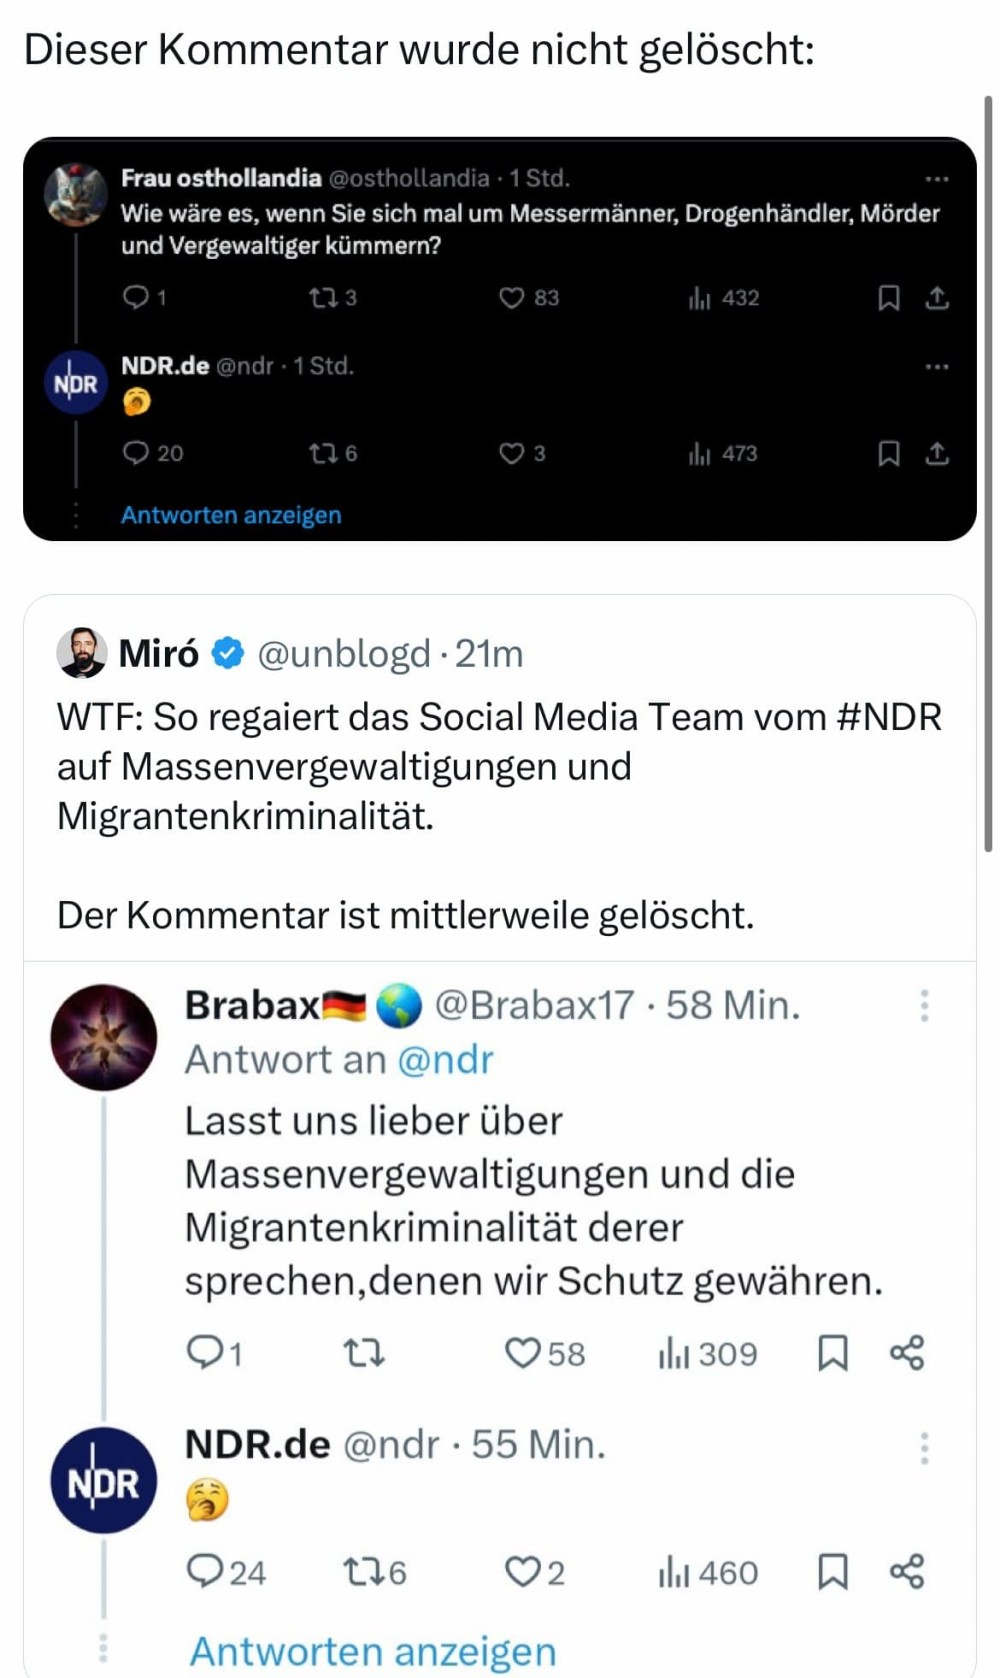Like NDR.de's 55 Min. emoji reply
1000x1678 pixels.
pyautogui.click(x=522, y=1573)
